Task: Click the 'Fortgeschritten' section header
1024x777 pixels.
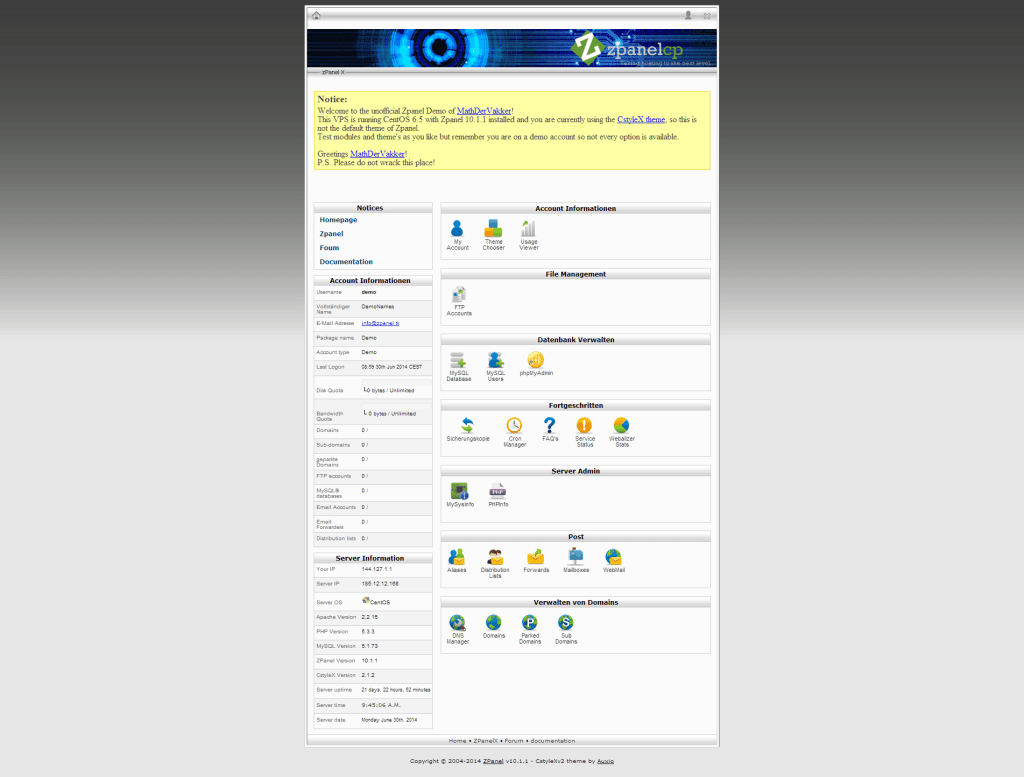Action: 575,405
